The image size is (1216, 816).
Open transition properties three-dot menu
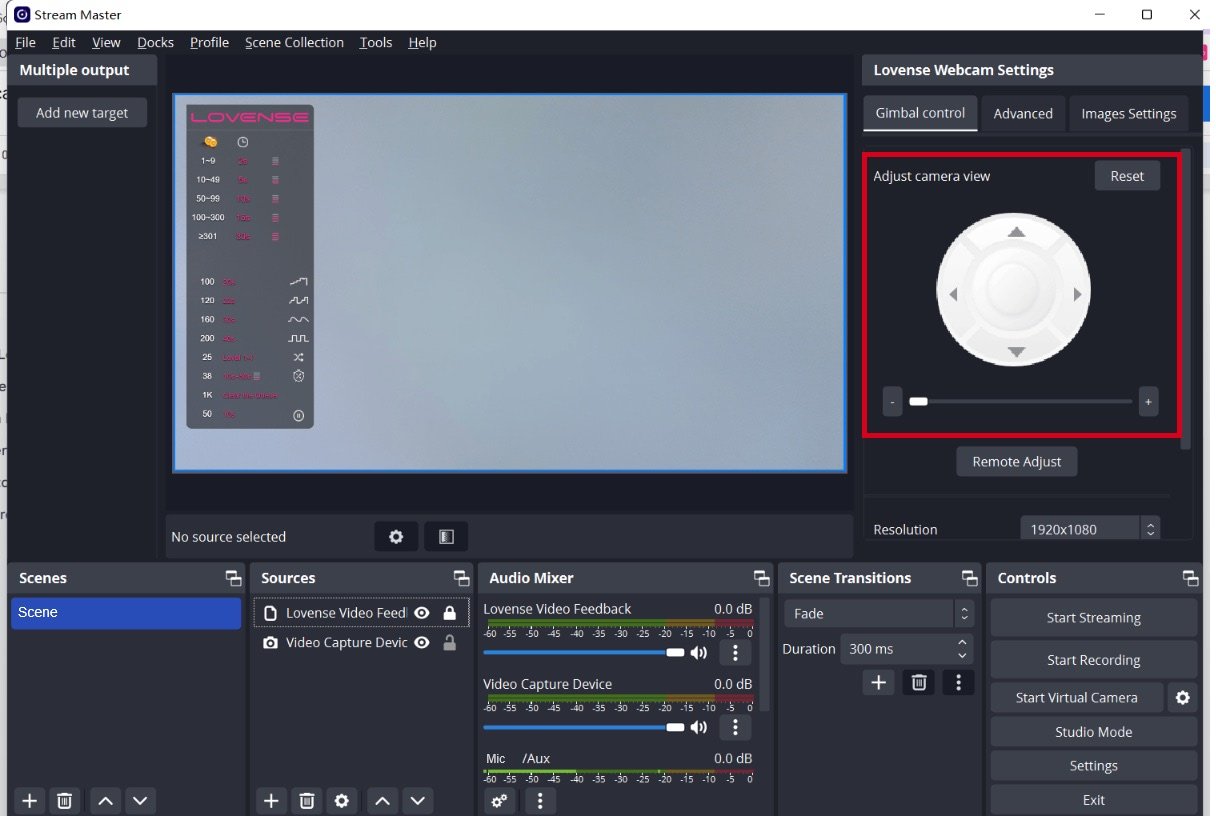[x=958, y=682]
